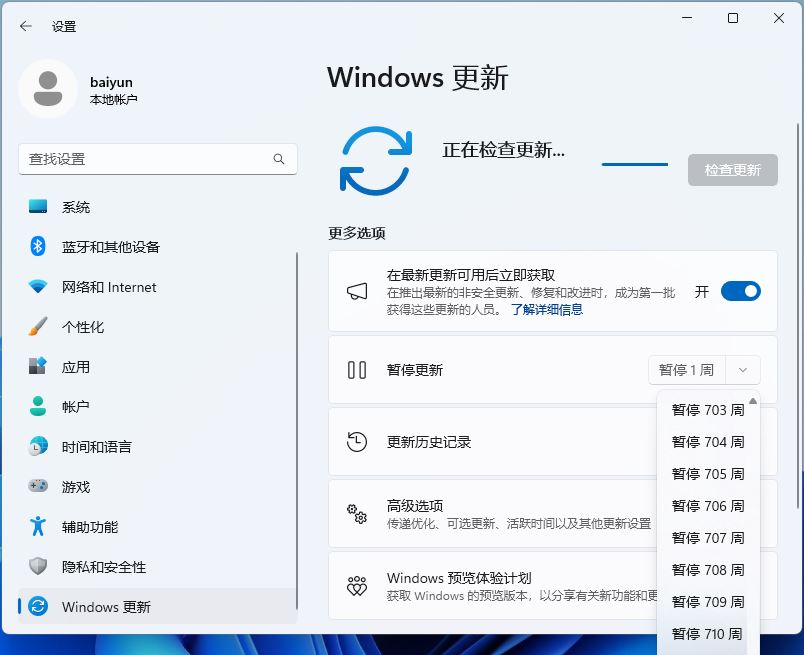Click the 正在检查更新... status text
Screen dimensions: 804x655
click(504, 150)
